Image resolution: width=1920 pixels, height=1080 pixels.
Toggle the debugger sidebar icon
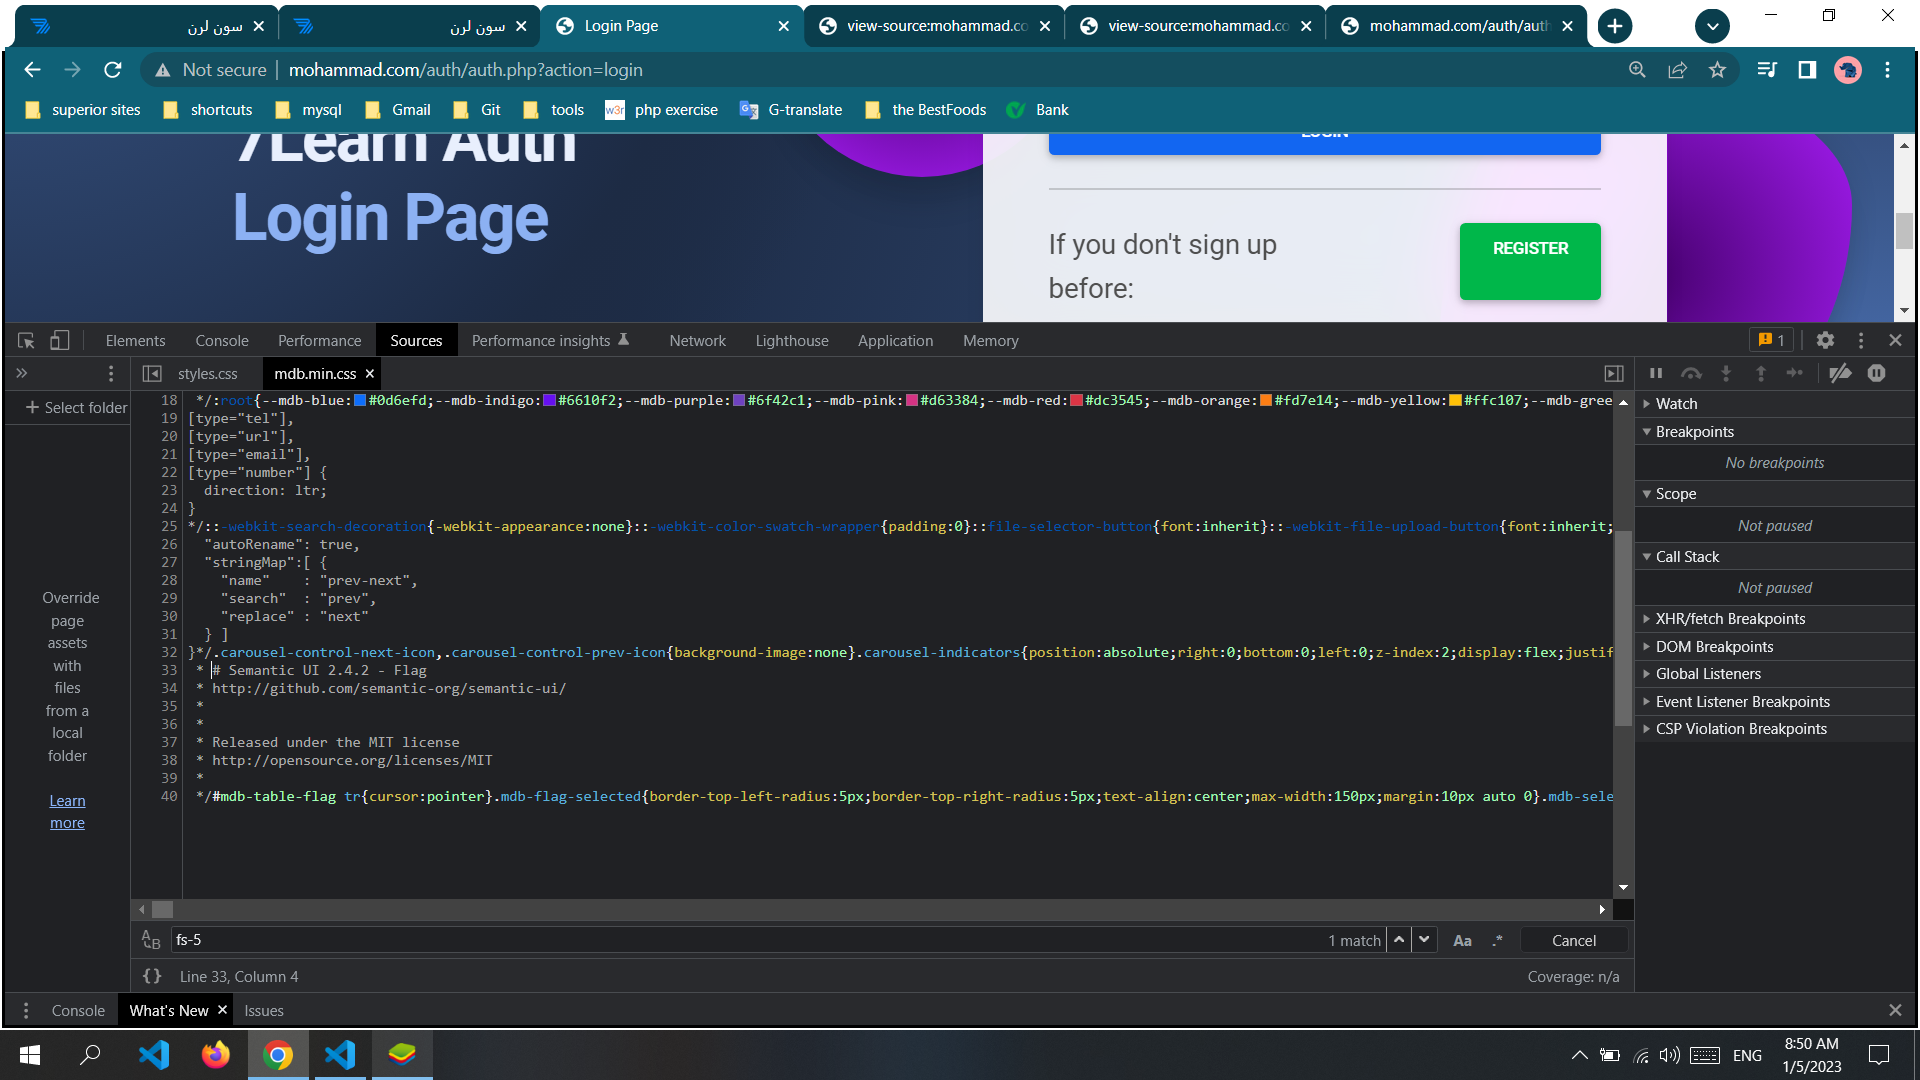tap(1614, 374)
